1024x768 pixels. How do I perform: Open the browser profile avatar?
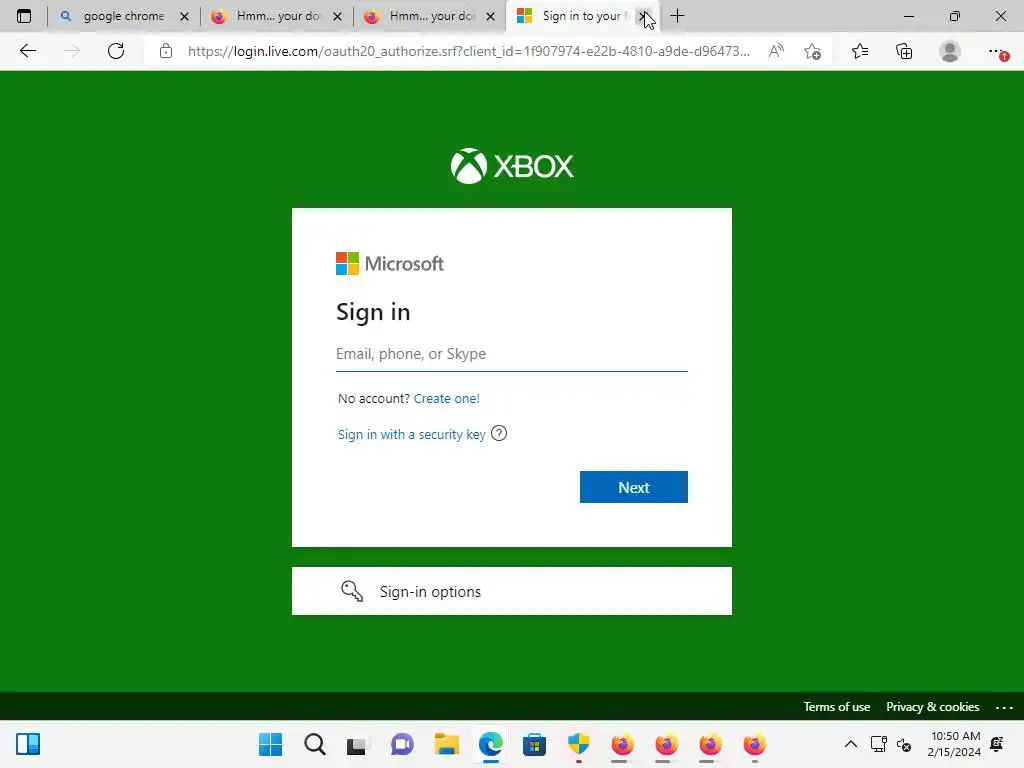click(x=950, y=51)
